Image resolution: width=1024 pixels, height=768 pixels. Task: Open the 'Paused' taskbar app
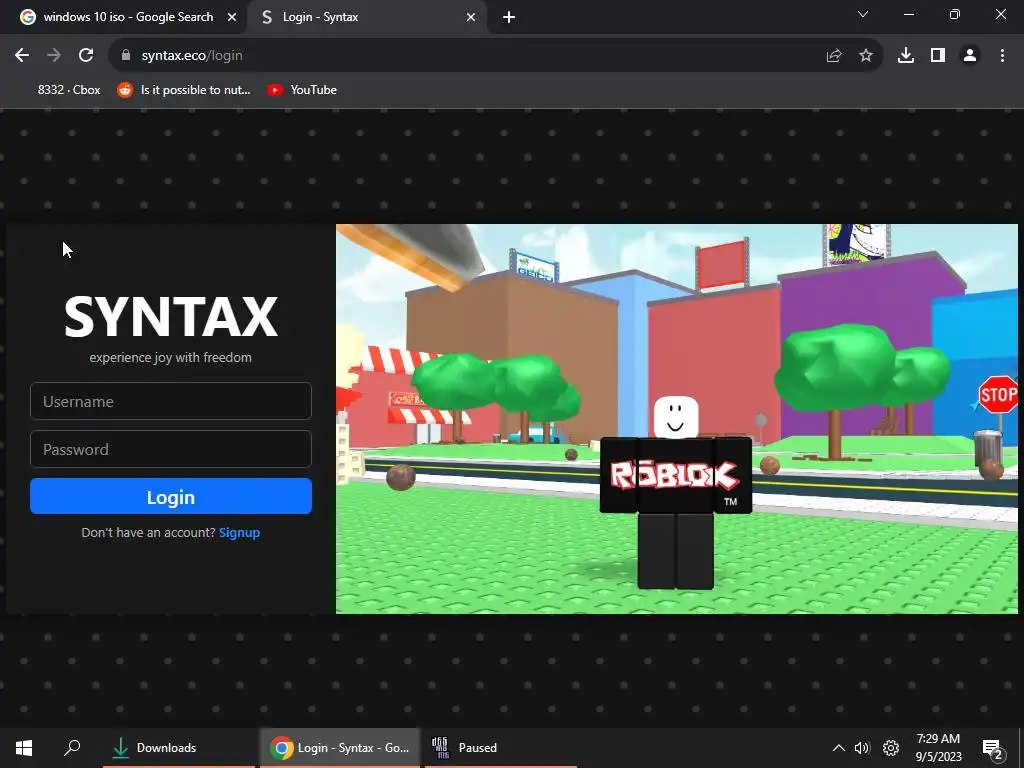click(501, 748)
